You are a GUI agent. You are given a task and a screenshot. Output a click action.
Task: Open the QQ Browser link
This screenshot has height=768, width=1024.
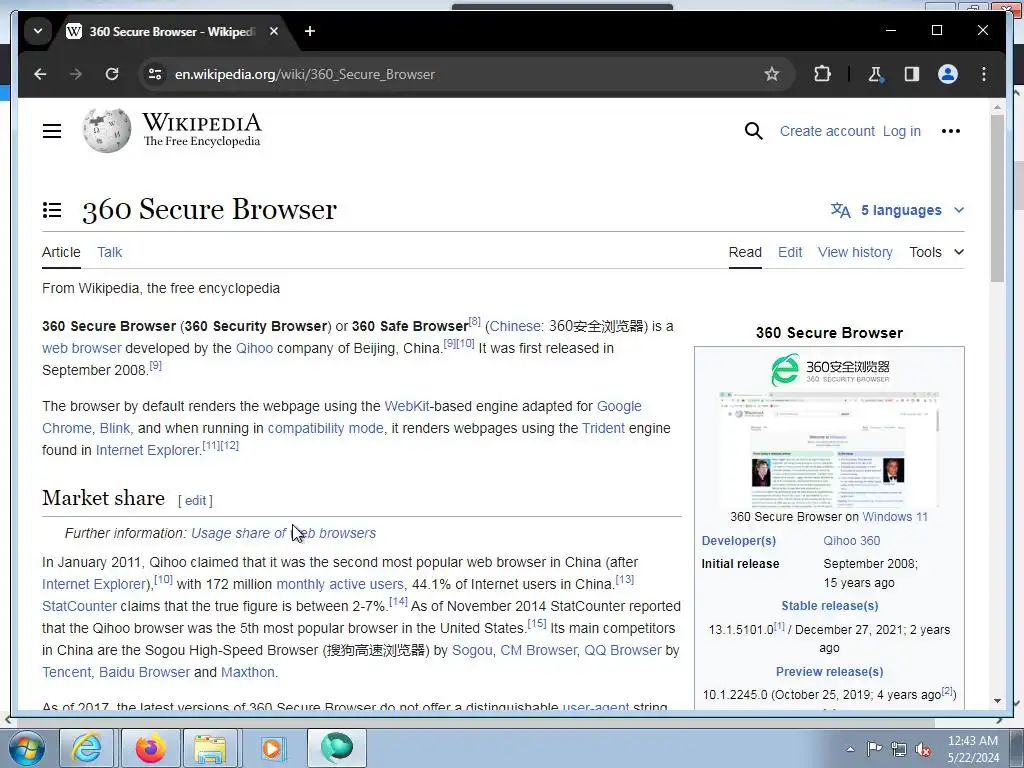[x=622, y=650]
